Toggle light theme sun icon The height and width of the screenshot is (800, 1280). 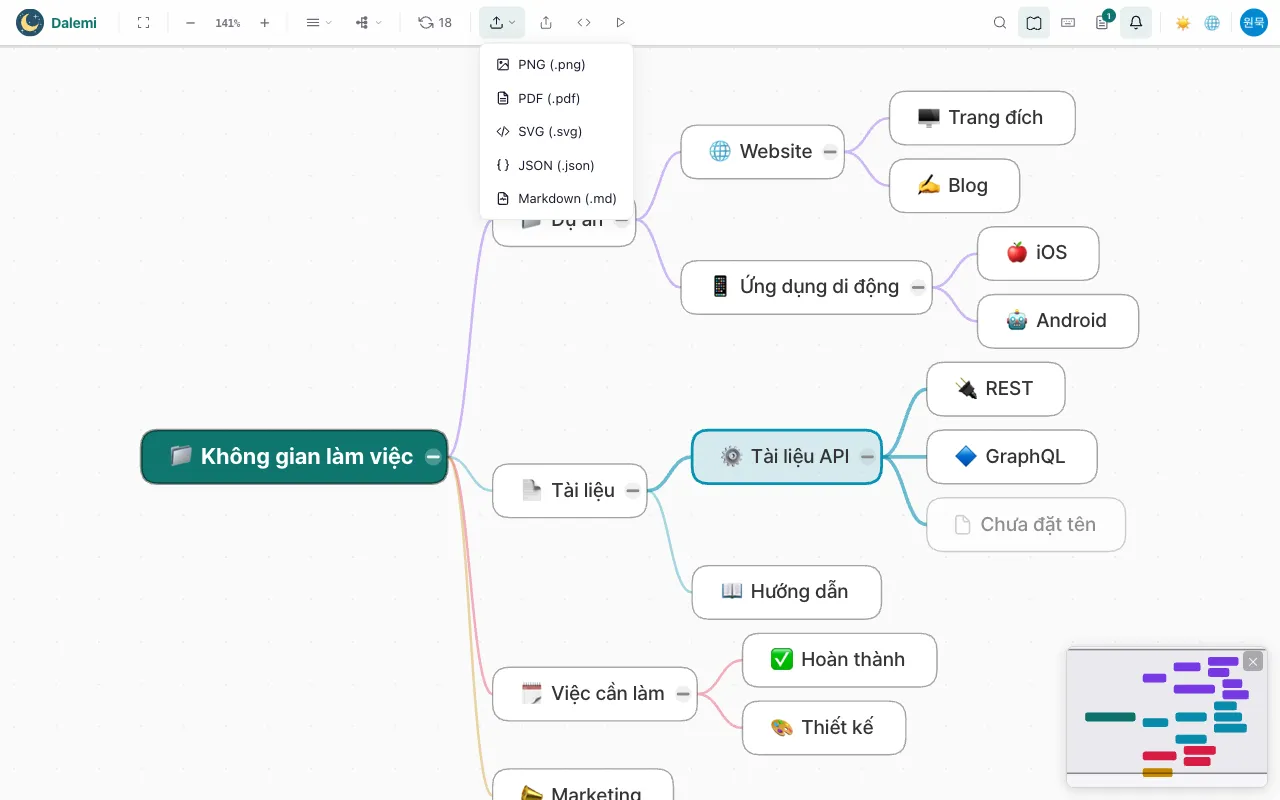[1183, 22]
